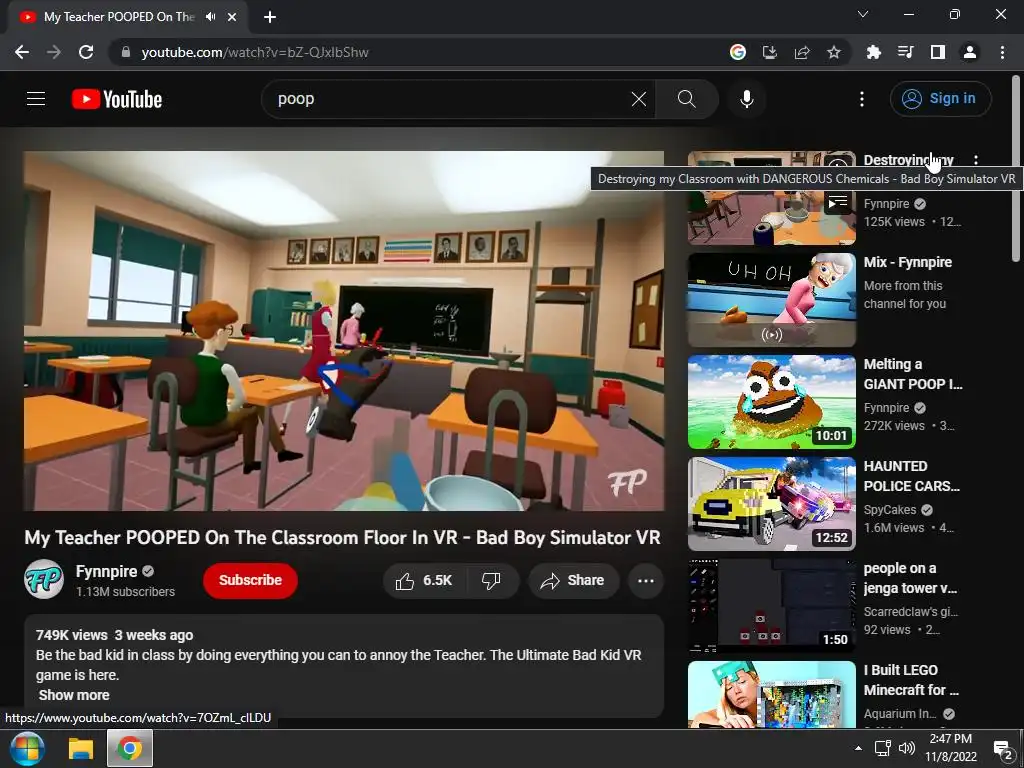Screen dimensions: 1024x768
Task: Open YouTube settings three-dot menu
Action: (x=861, y=99)
